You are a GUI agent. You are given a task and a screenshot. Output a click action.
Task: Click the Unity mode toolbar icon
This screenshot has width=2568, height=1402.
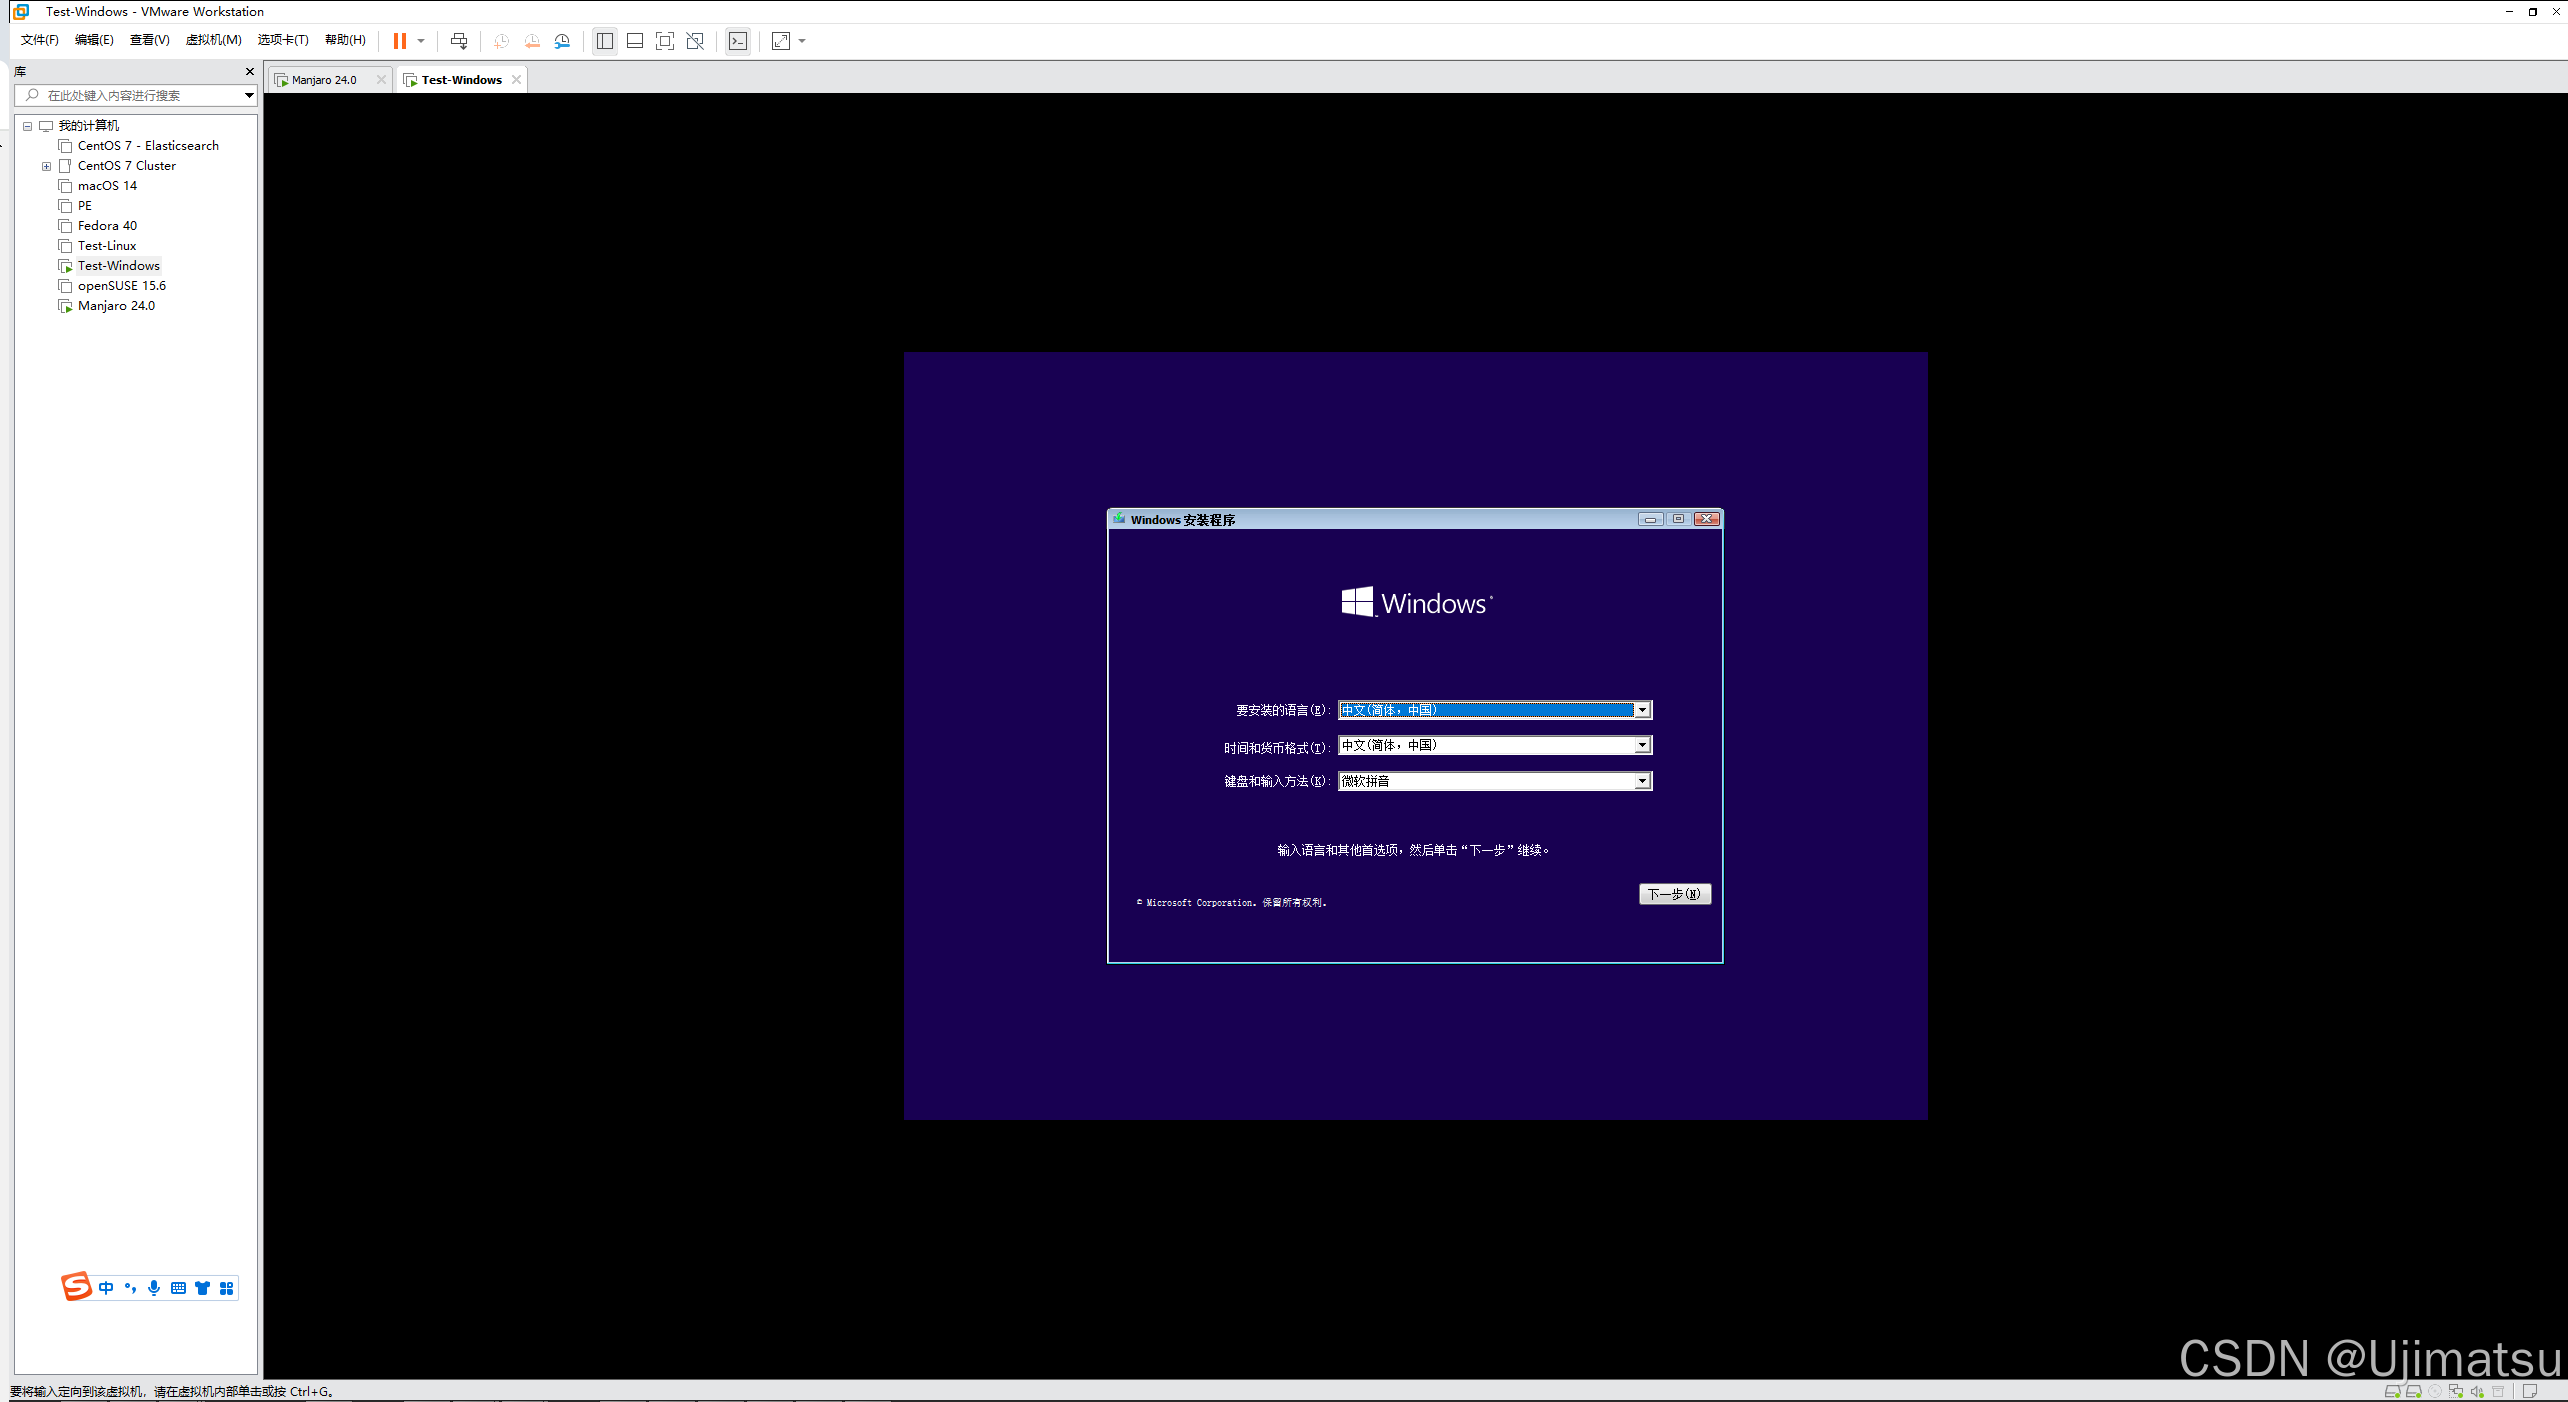tap(695, 41)
